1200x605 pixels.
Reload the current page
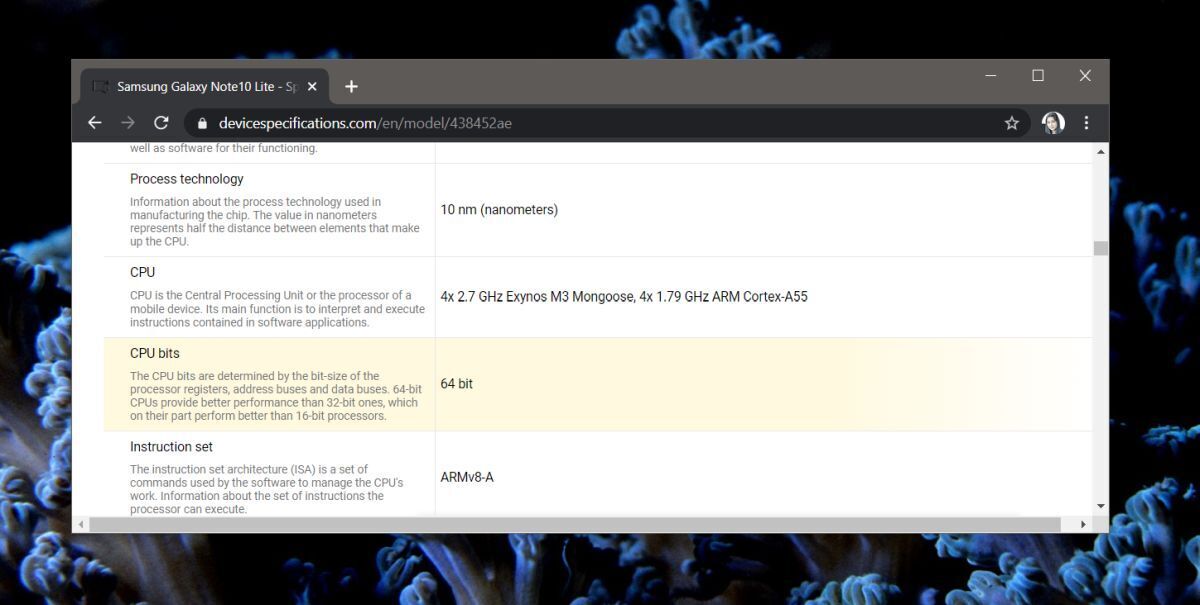[161, 122]
